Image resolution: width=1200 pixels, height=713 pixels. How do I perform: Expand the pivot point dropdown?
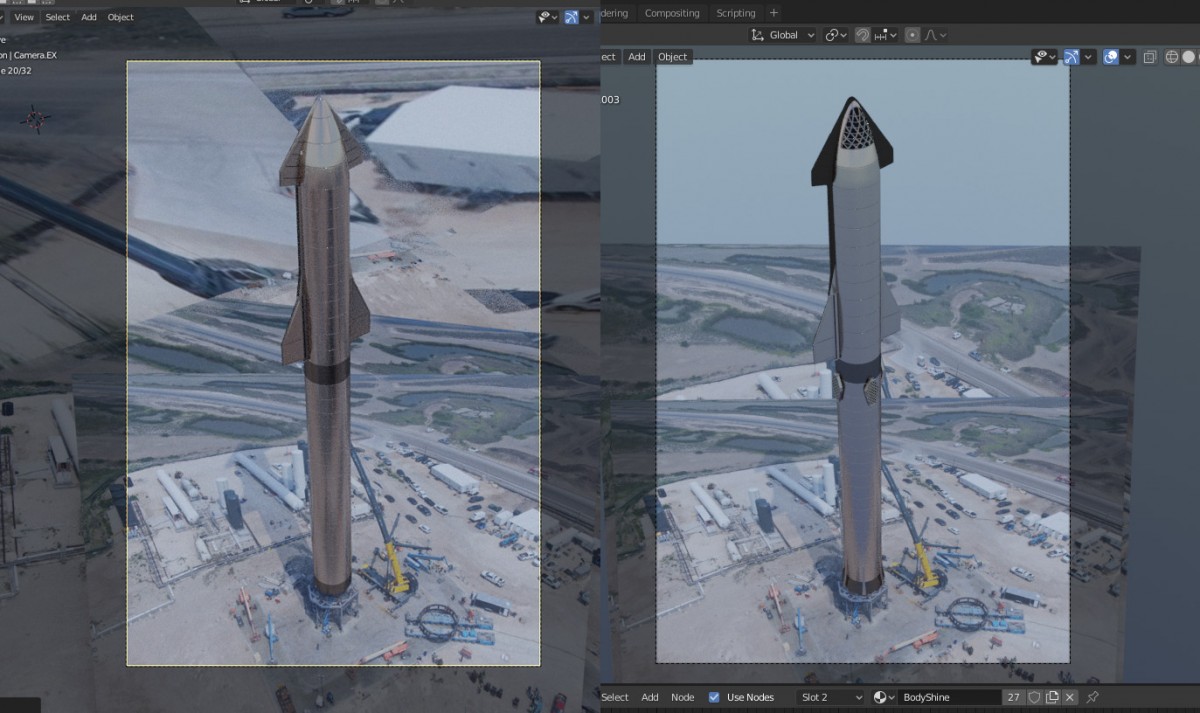coord(835,35)
